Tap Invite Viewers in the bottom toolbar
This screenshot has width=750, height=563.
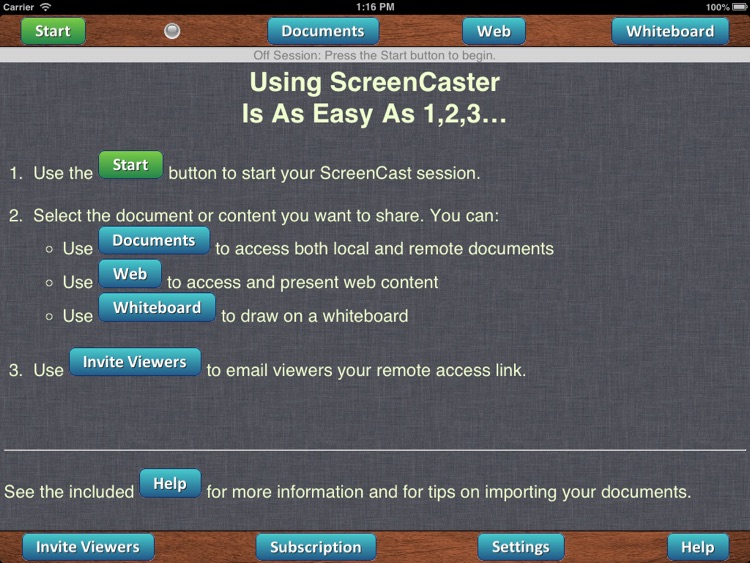pyautogui.click(x=88, y=547)
